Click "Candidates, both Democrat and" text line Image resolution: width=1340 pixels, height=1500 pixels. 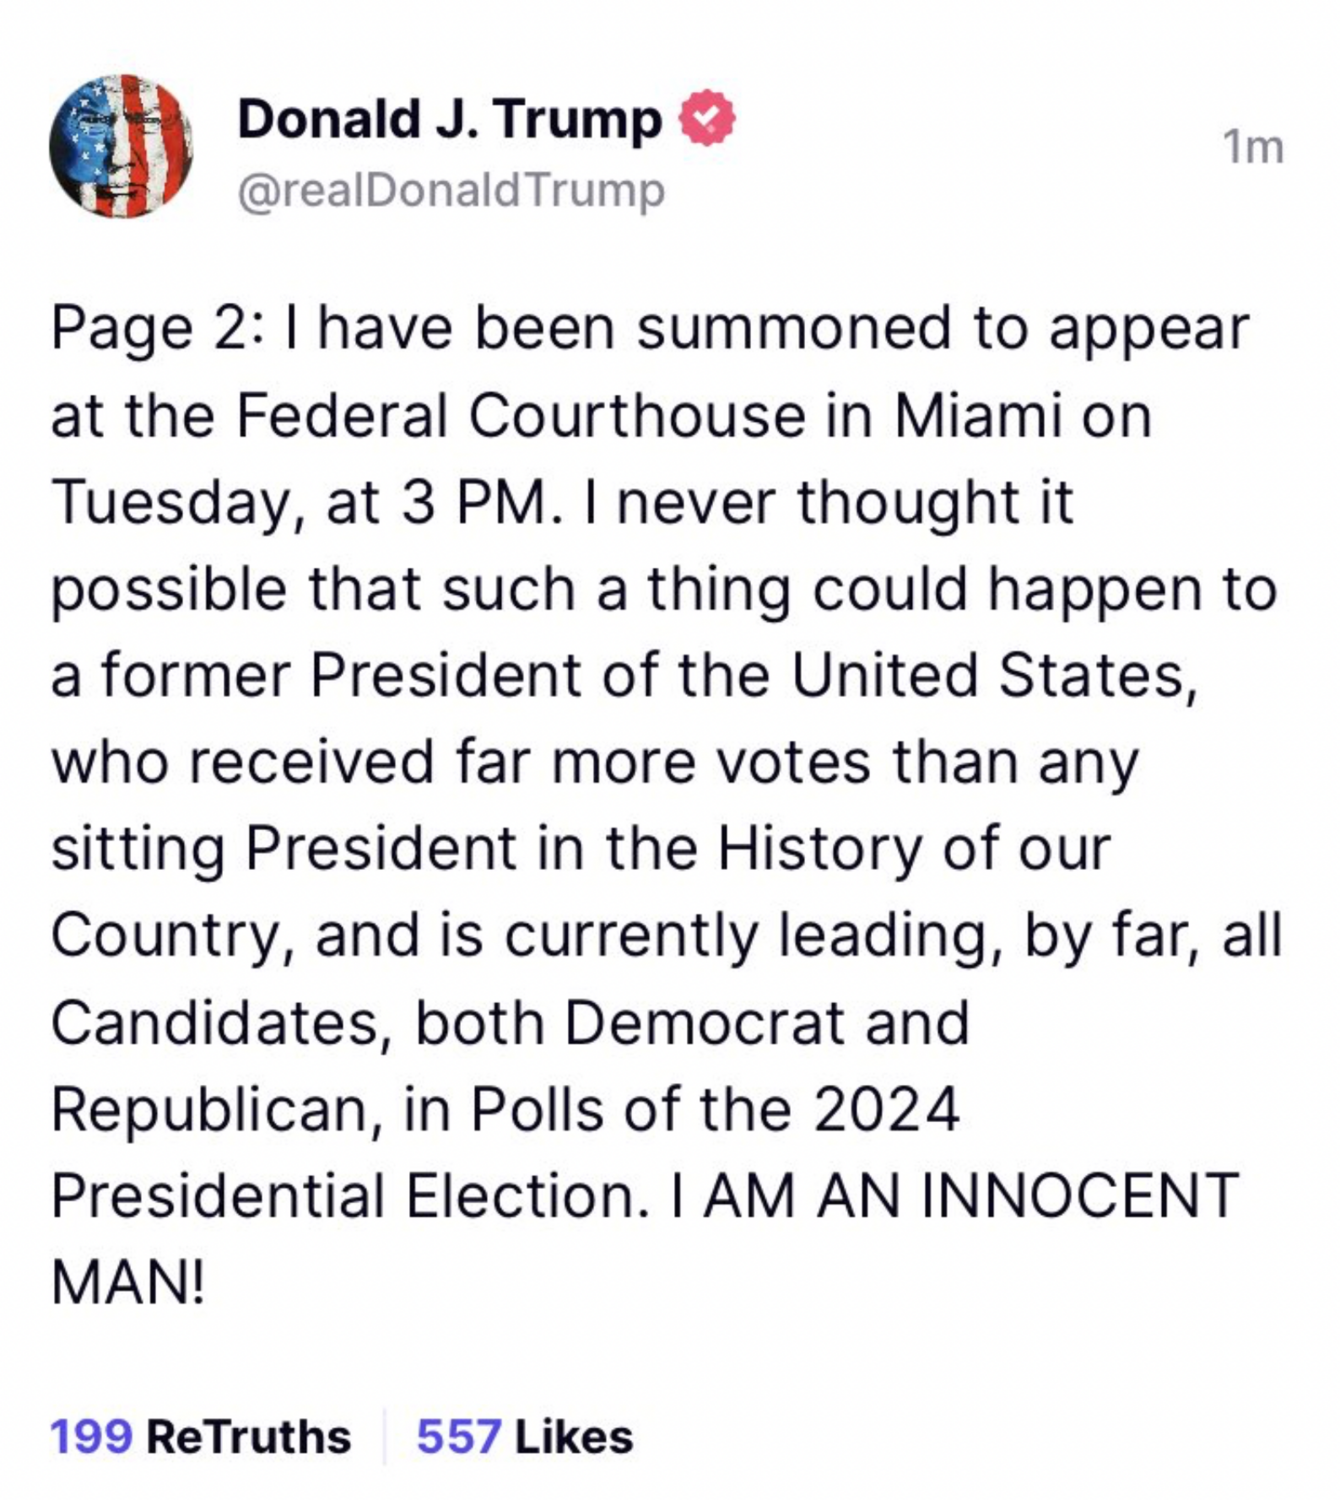[510, 1023]
